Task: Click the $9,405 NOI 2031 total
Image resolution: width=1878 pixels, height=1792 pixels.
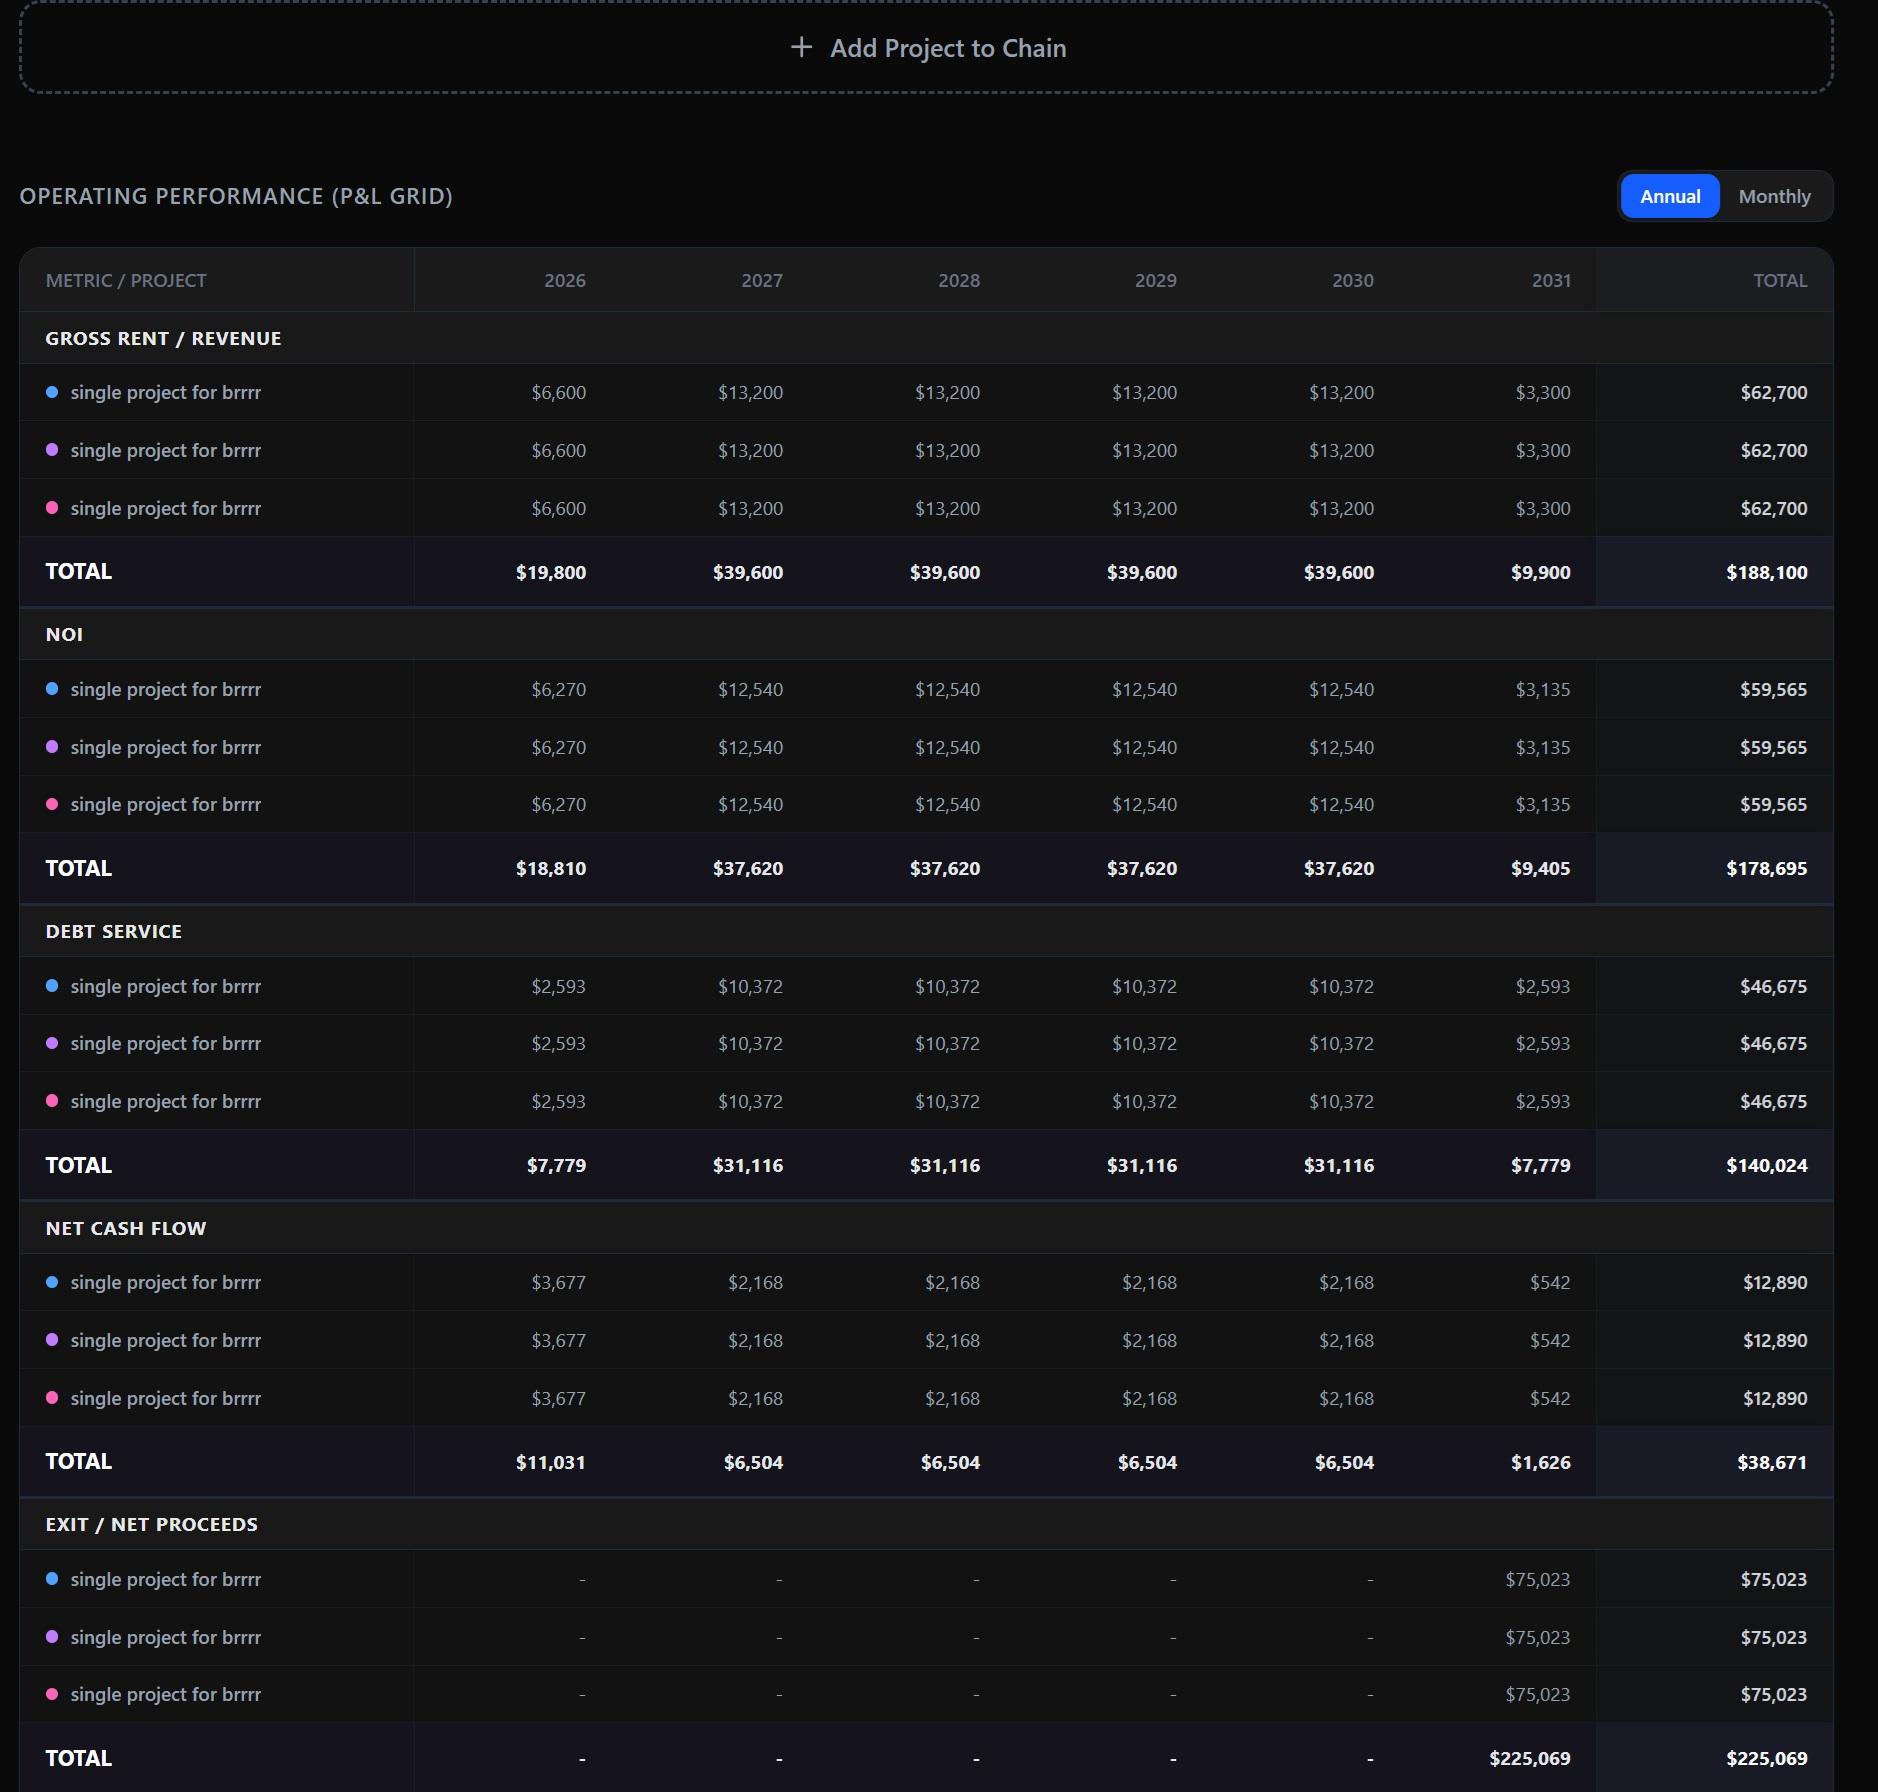Action: 1540,868
